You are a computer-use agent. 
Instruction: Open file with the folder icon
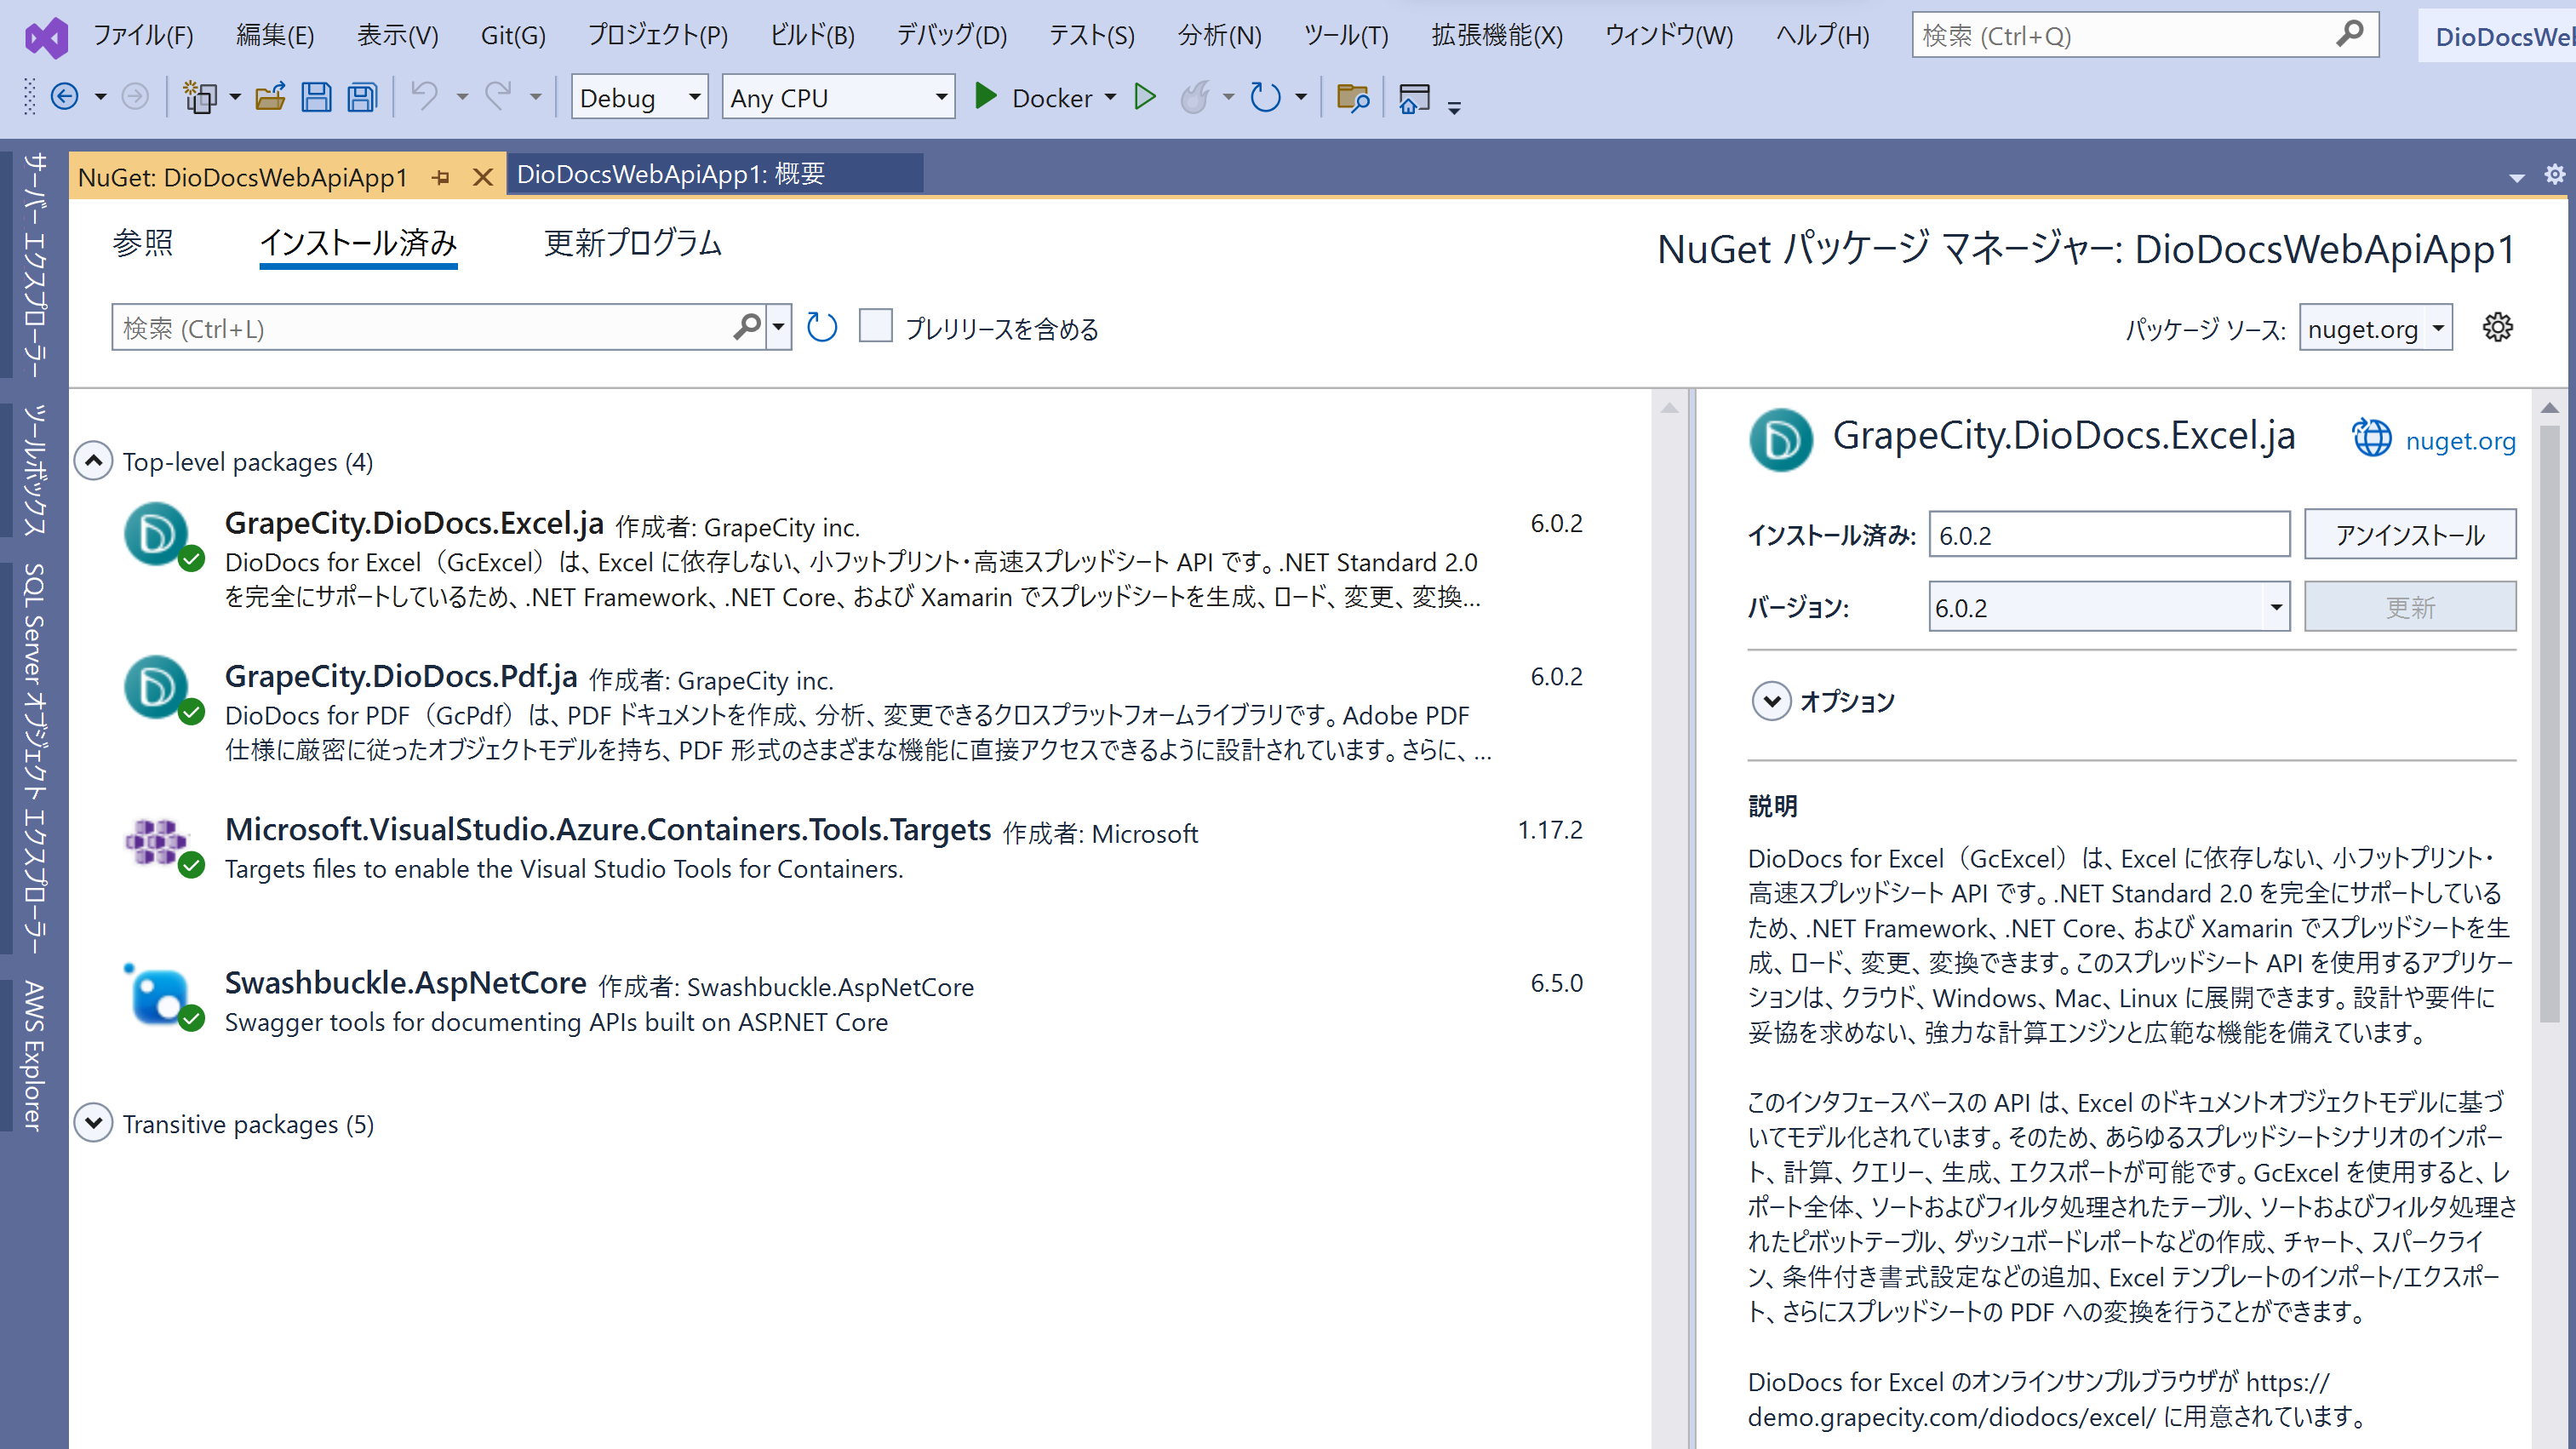(x=270, y=97)
